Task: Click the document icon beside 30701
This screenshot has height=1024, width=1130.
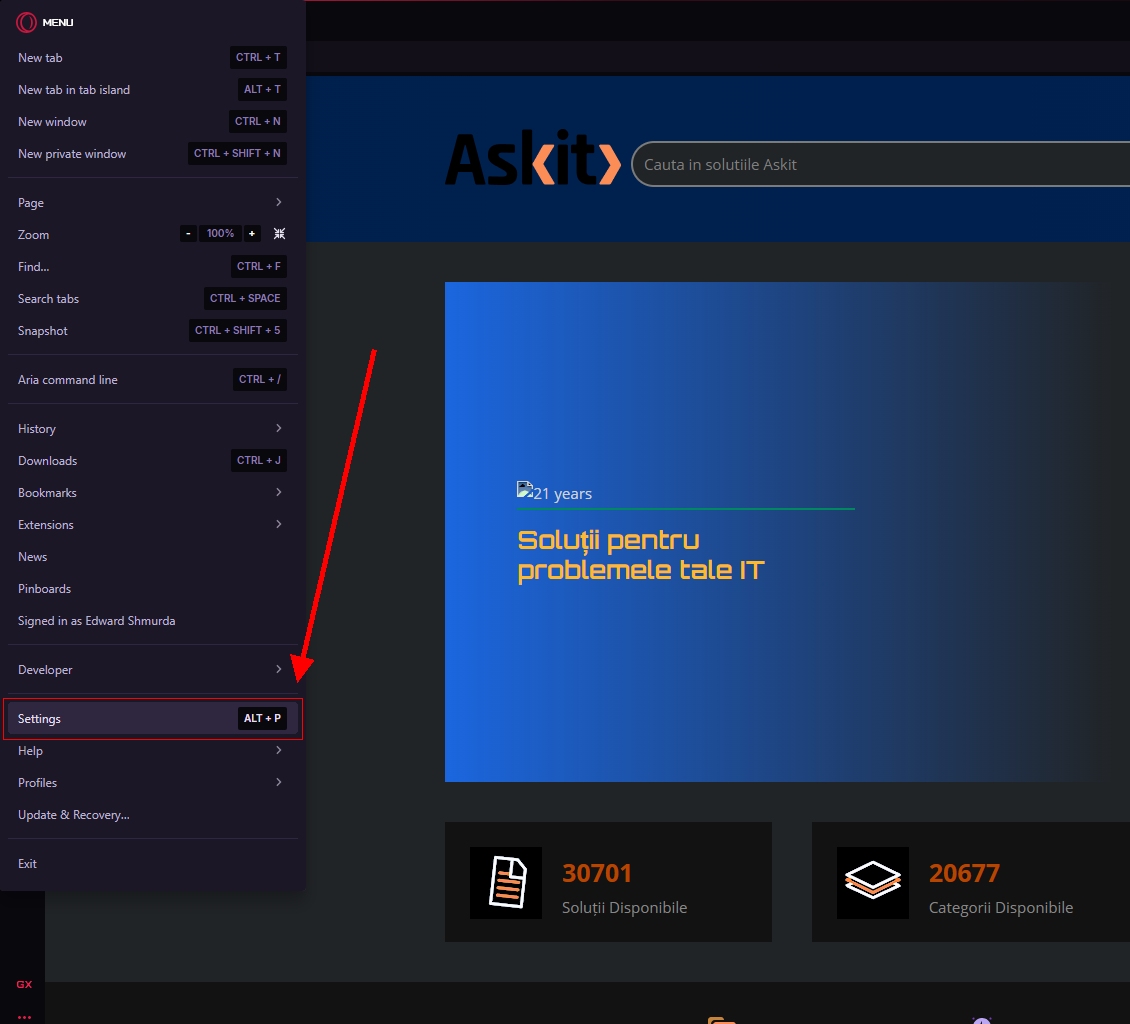Action: [x=506, y=882]
